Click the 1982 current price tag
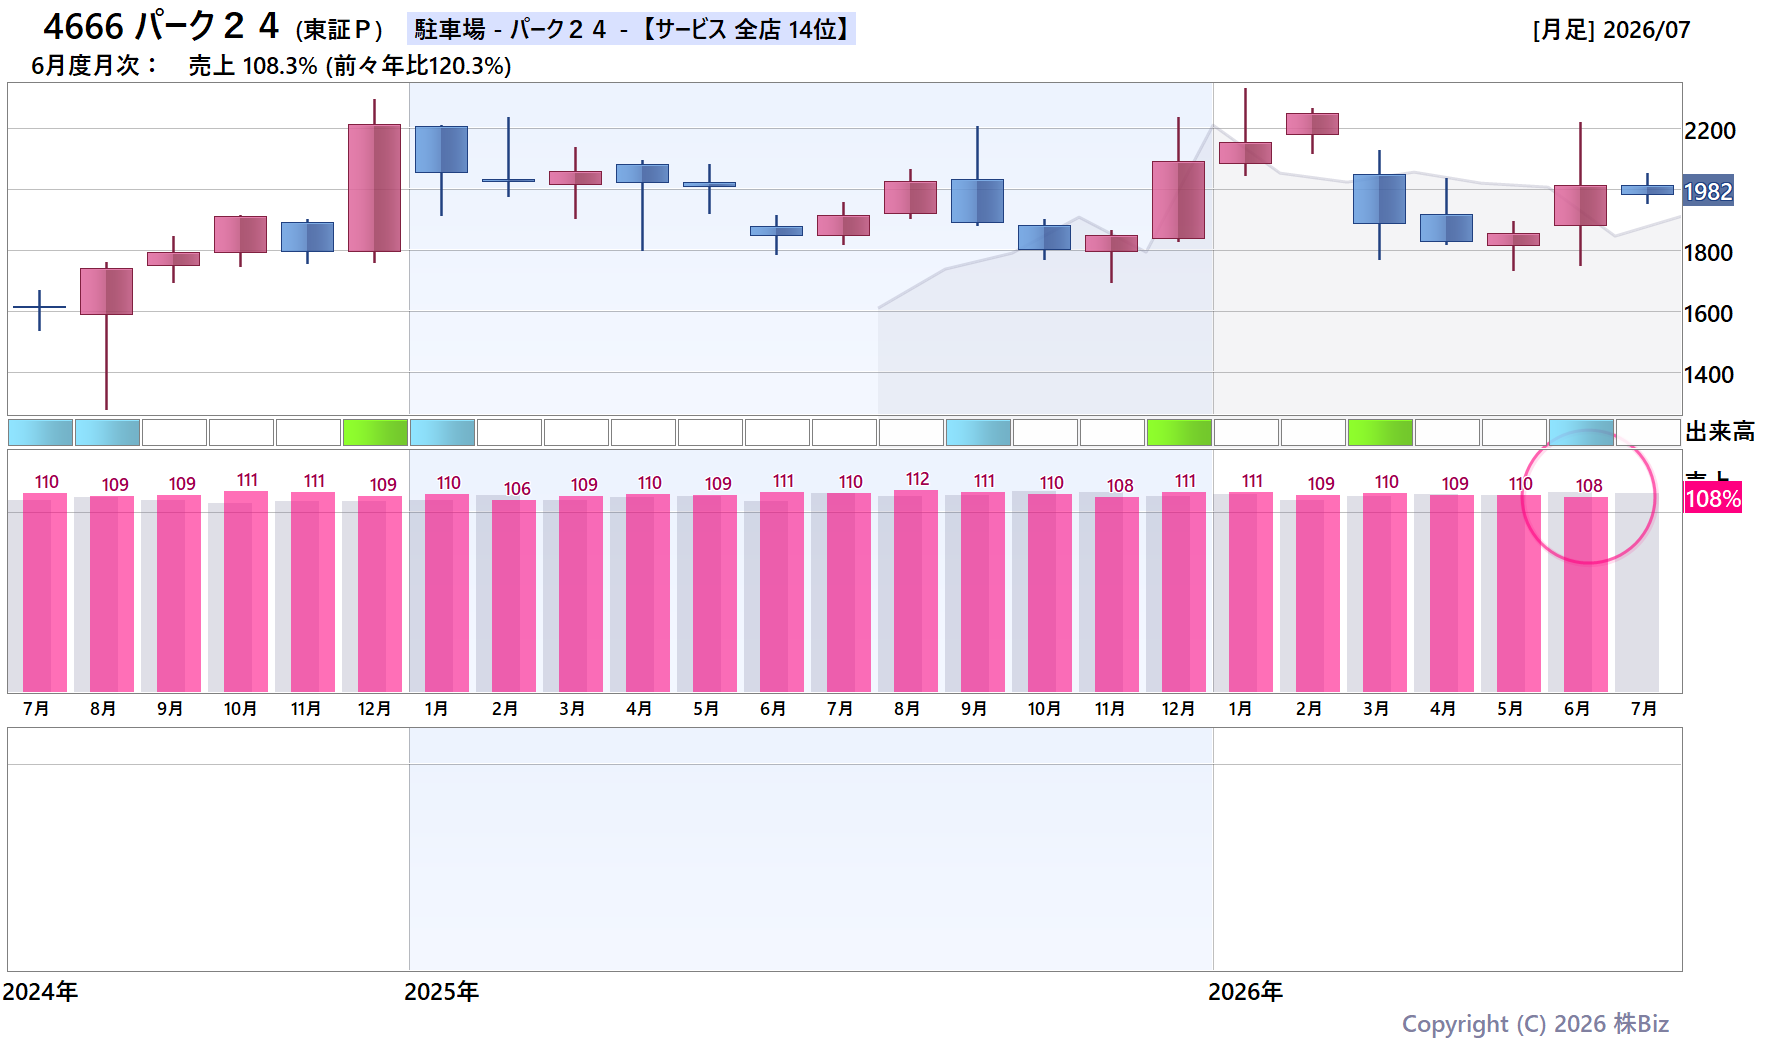 coord(1708,191)
